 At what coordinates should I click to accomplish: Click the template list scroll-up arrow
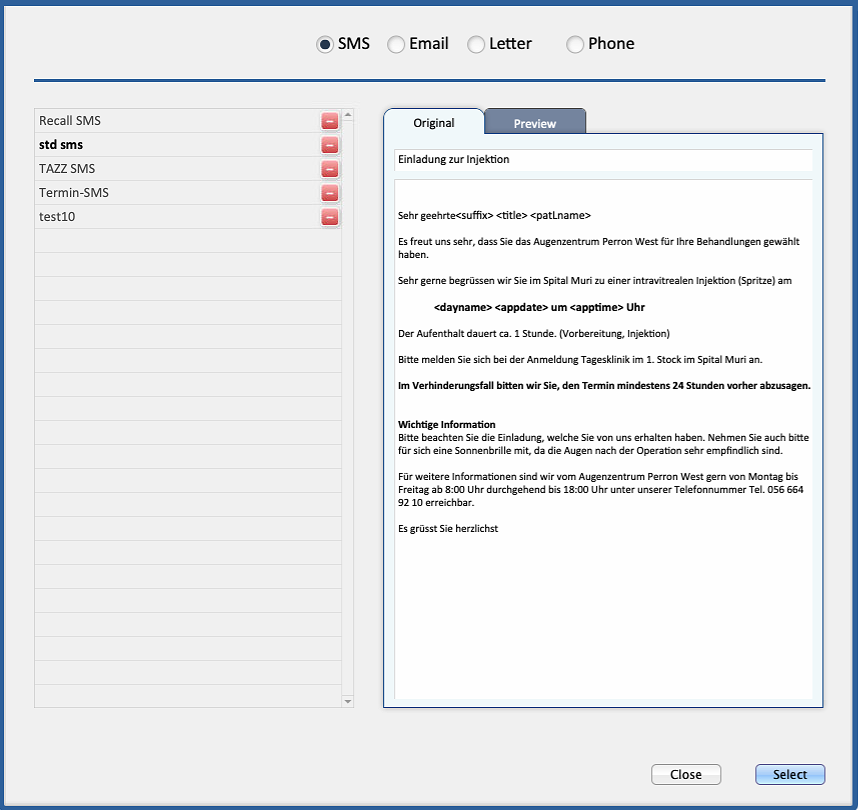(347, 115)
